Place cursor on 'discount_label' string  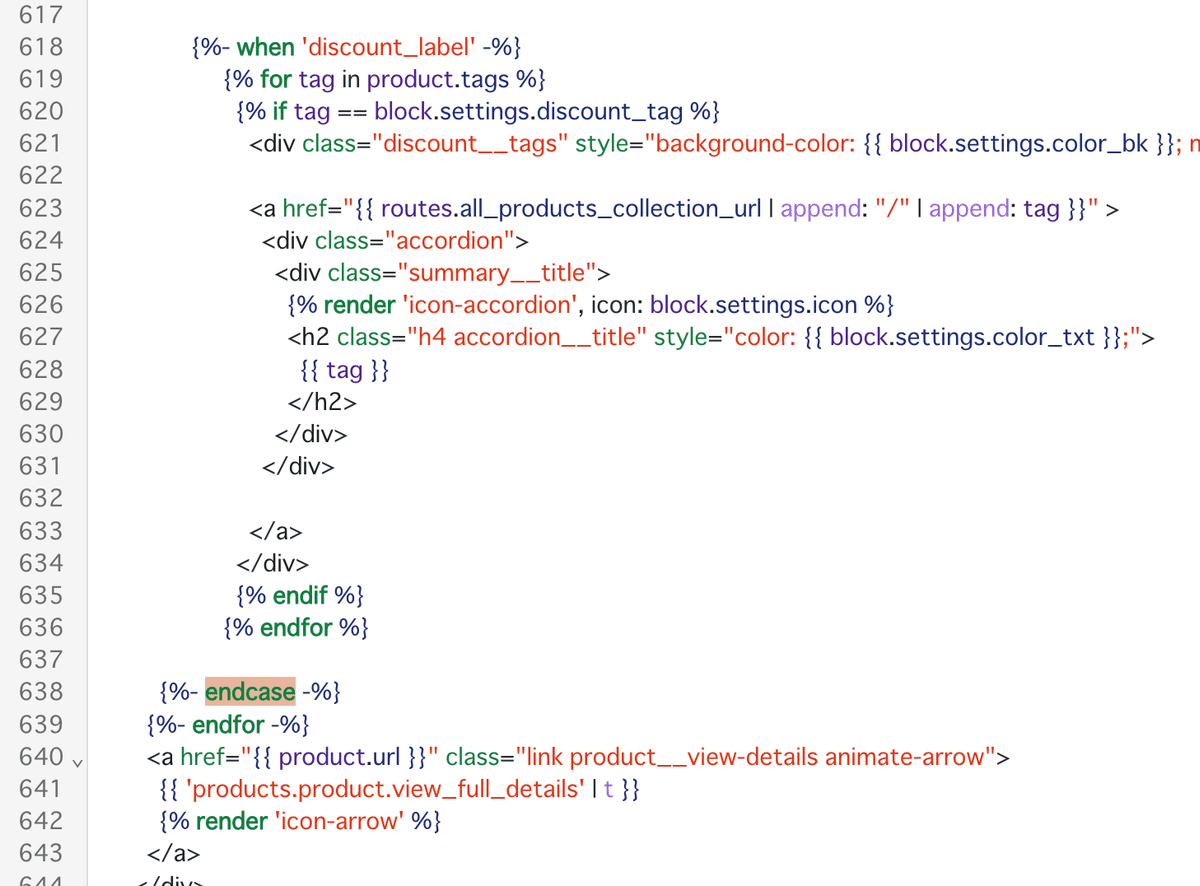[389, 47]
